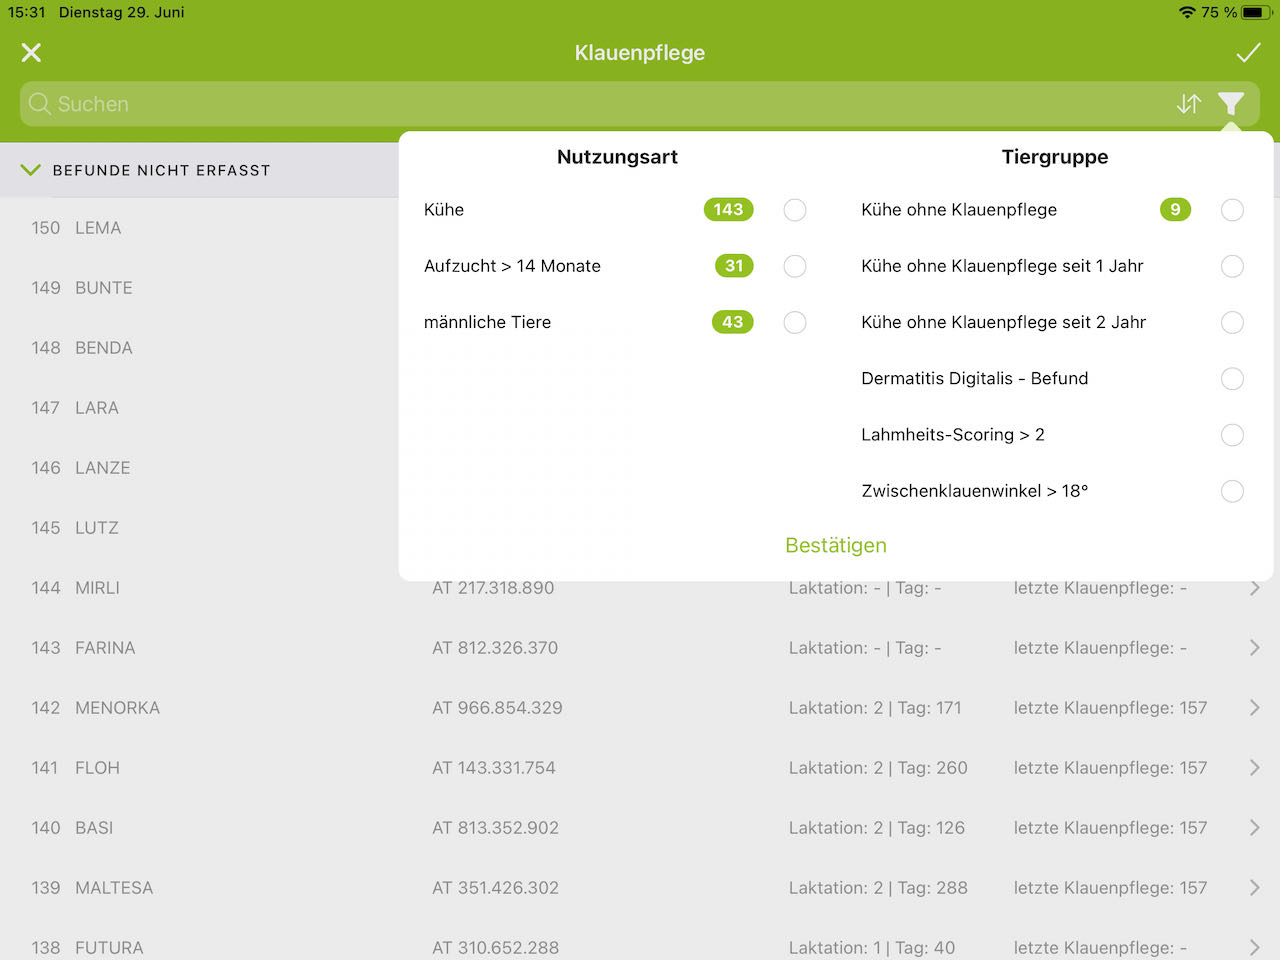Viewport: 1280px width, 960px height.
Task: Tap the checkmark confirm icon in header
Action: (1248, 53)
